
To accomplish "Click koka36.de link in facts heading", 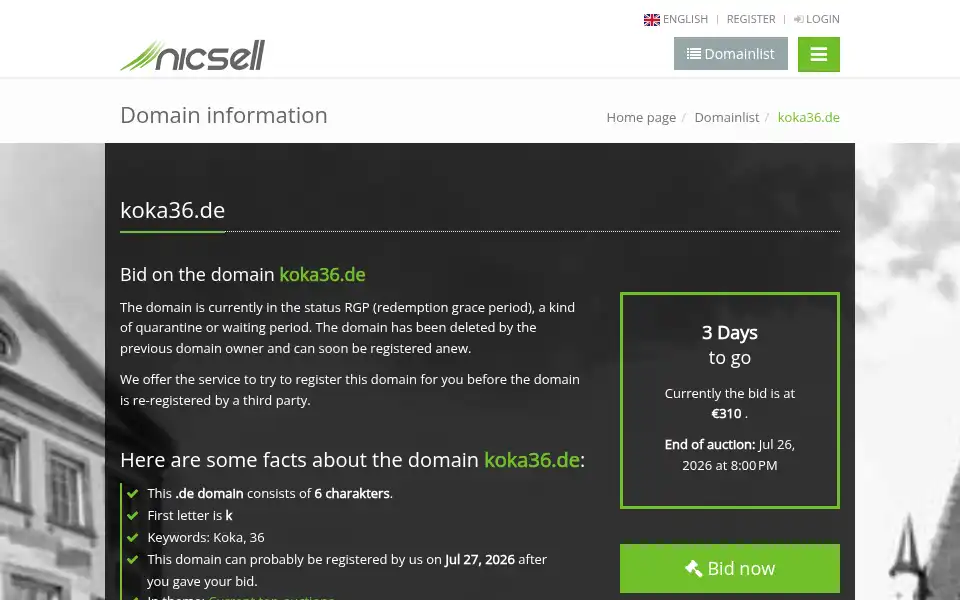I will [x=531, y=460].
